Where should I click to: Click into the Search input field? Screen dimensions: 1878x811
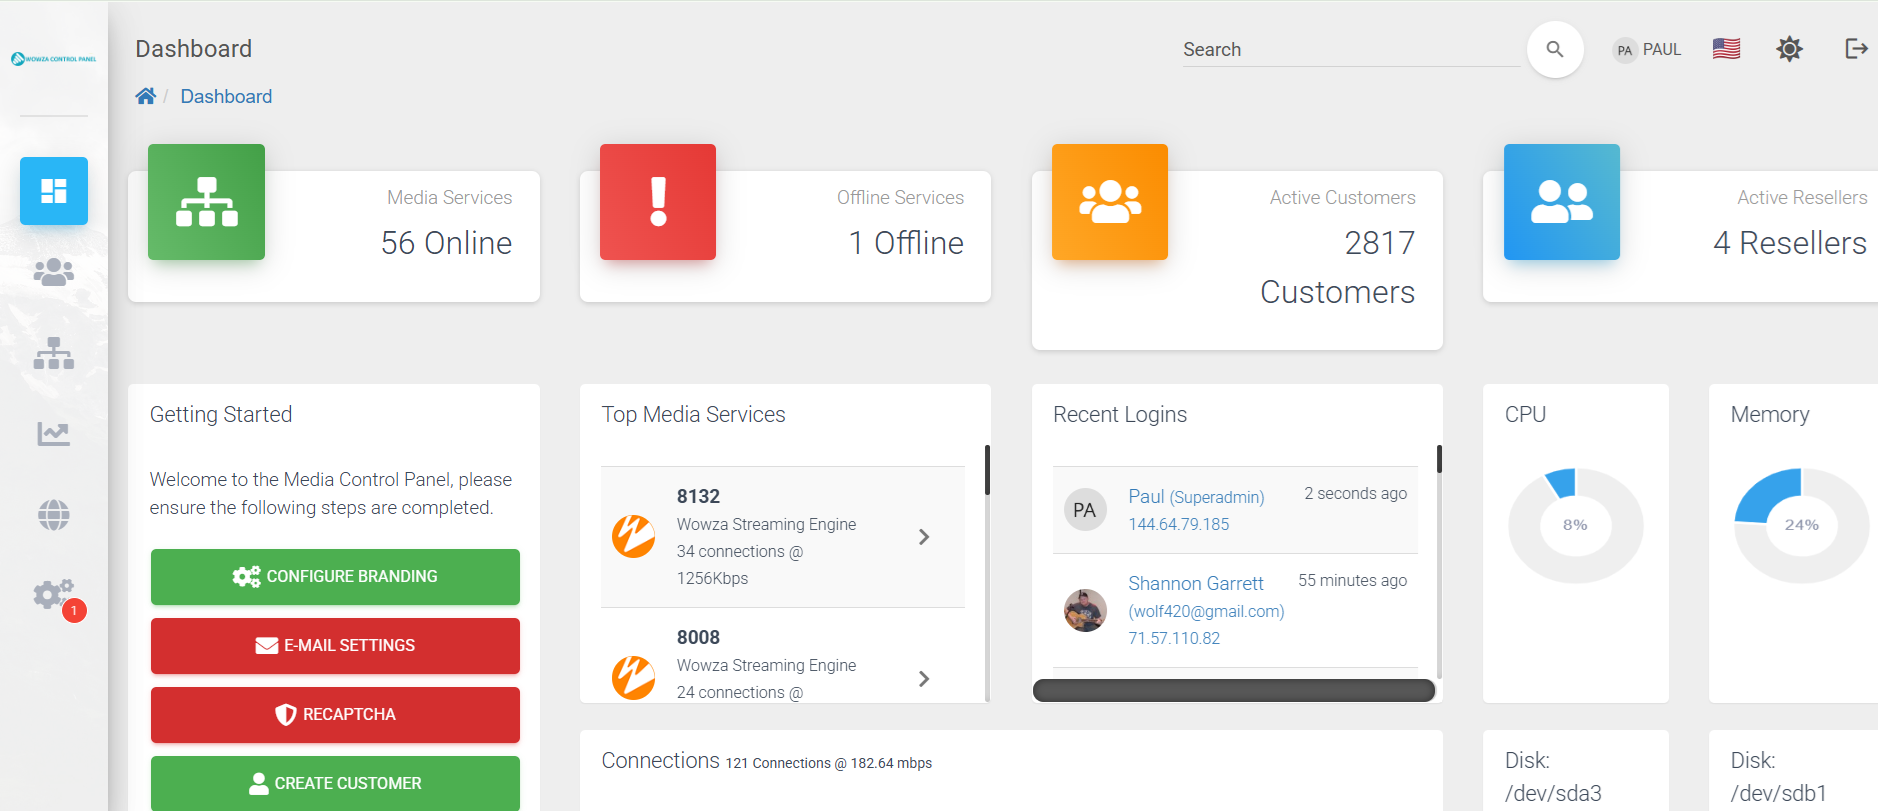pyautogui.click(x=1351, y=50)
